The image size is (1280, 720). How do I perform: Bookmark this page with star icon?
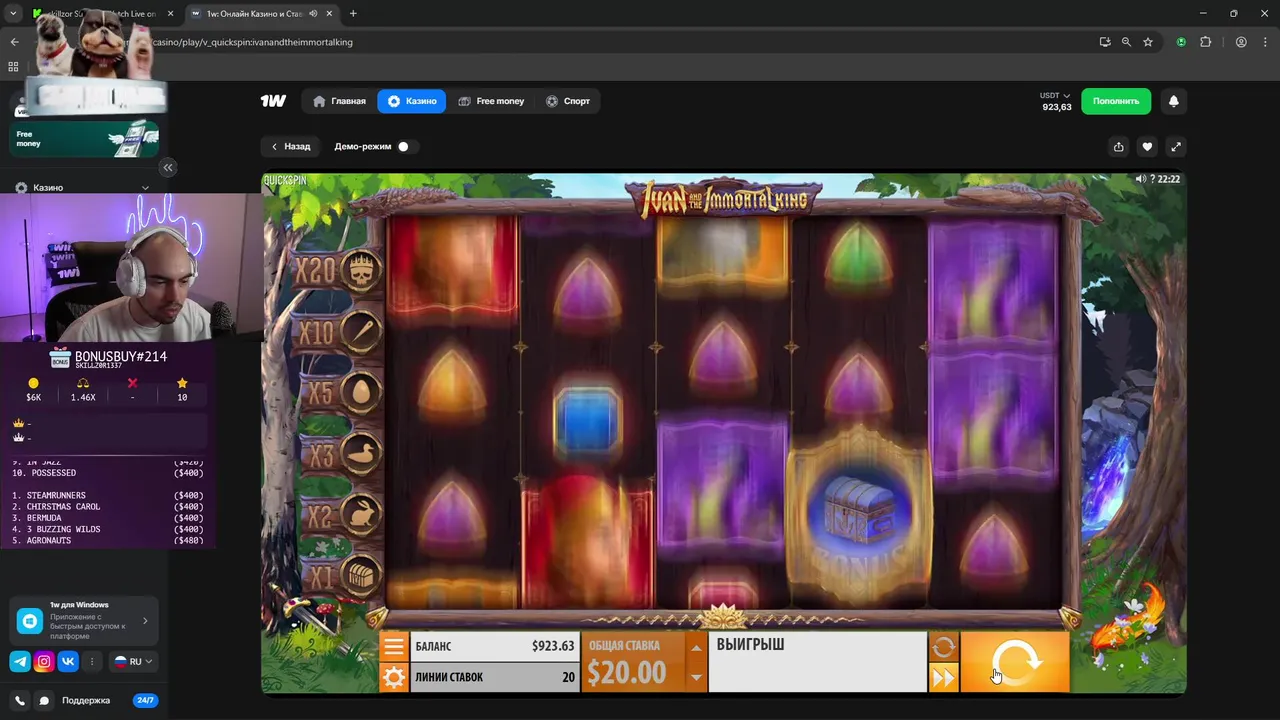(x=1148, y=42)
